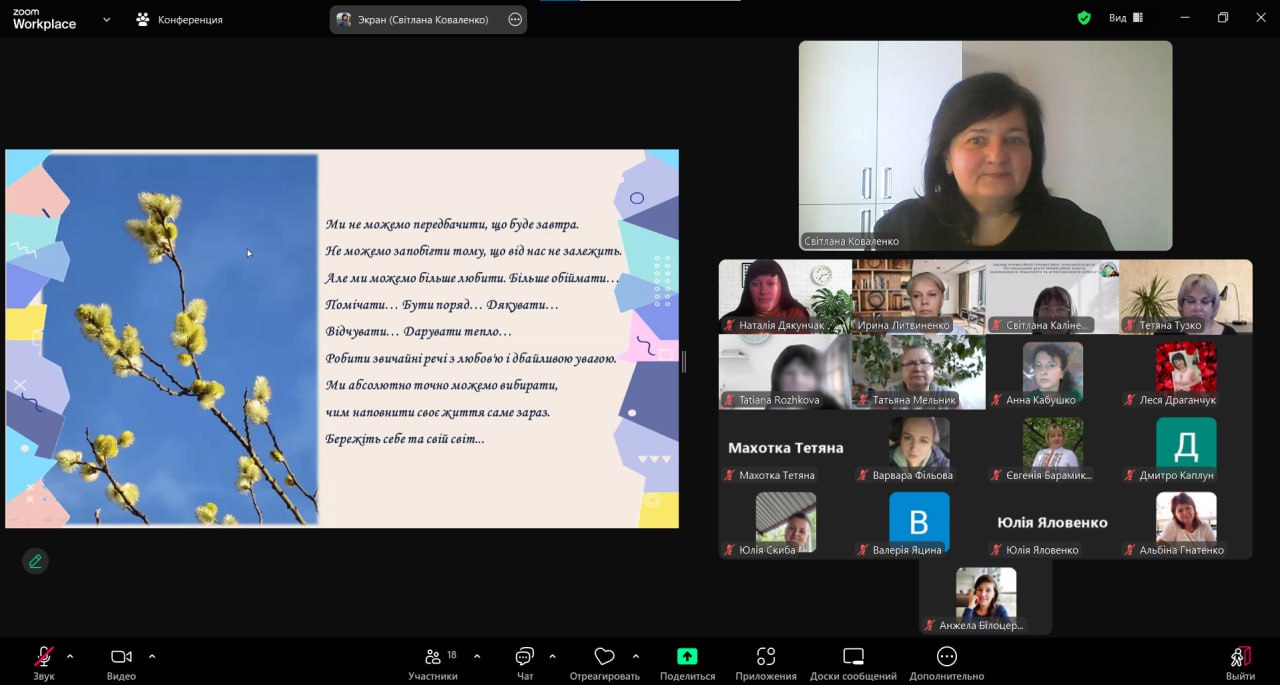This screenshot has width=1280, height=685.
Task: Select Леся Драганчук's participant tile
Action: click(1186, 372)
